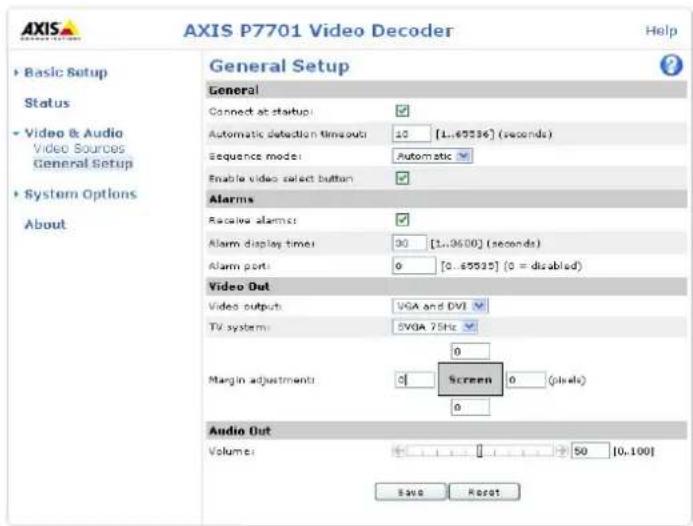
Task: Open the About page
Action: coord(45,225)
